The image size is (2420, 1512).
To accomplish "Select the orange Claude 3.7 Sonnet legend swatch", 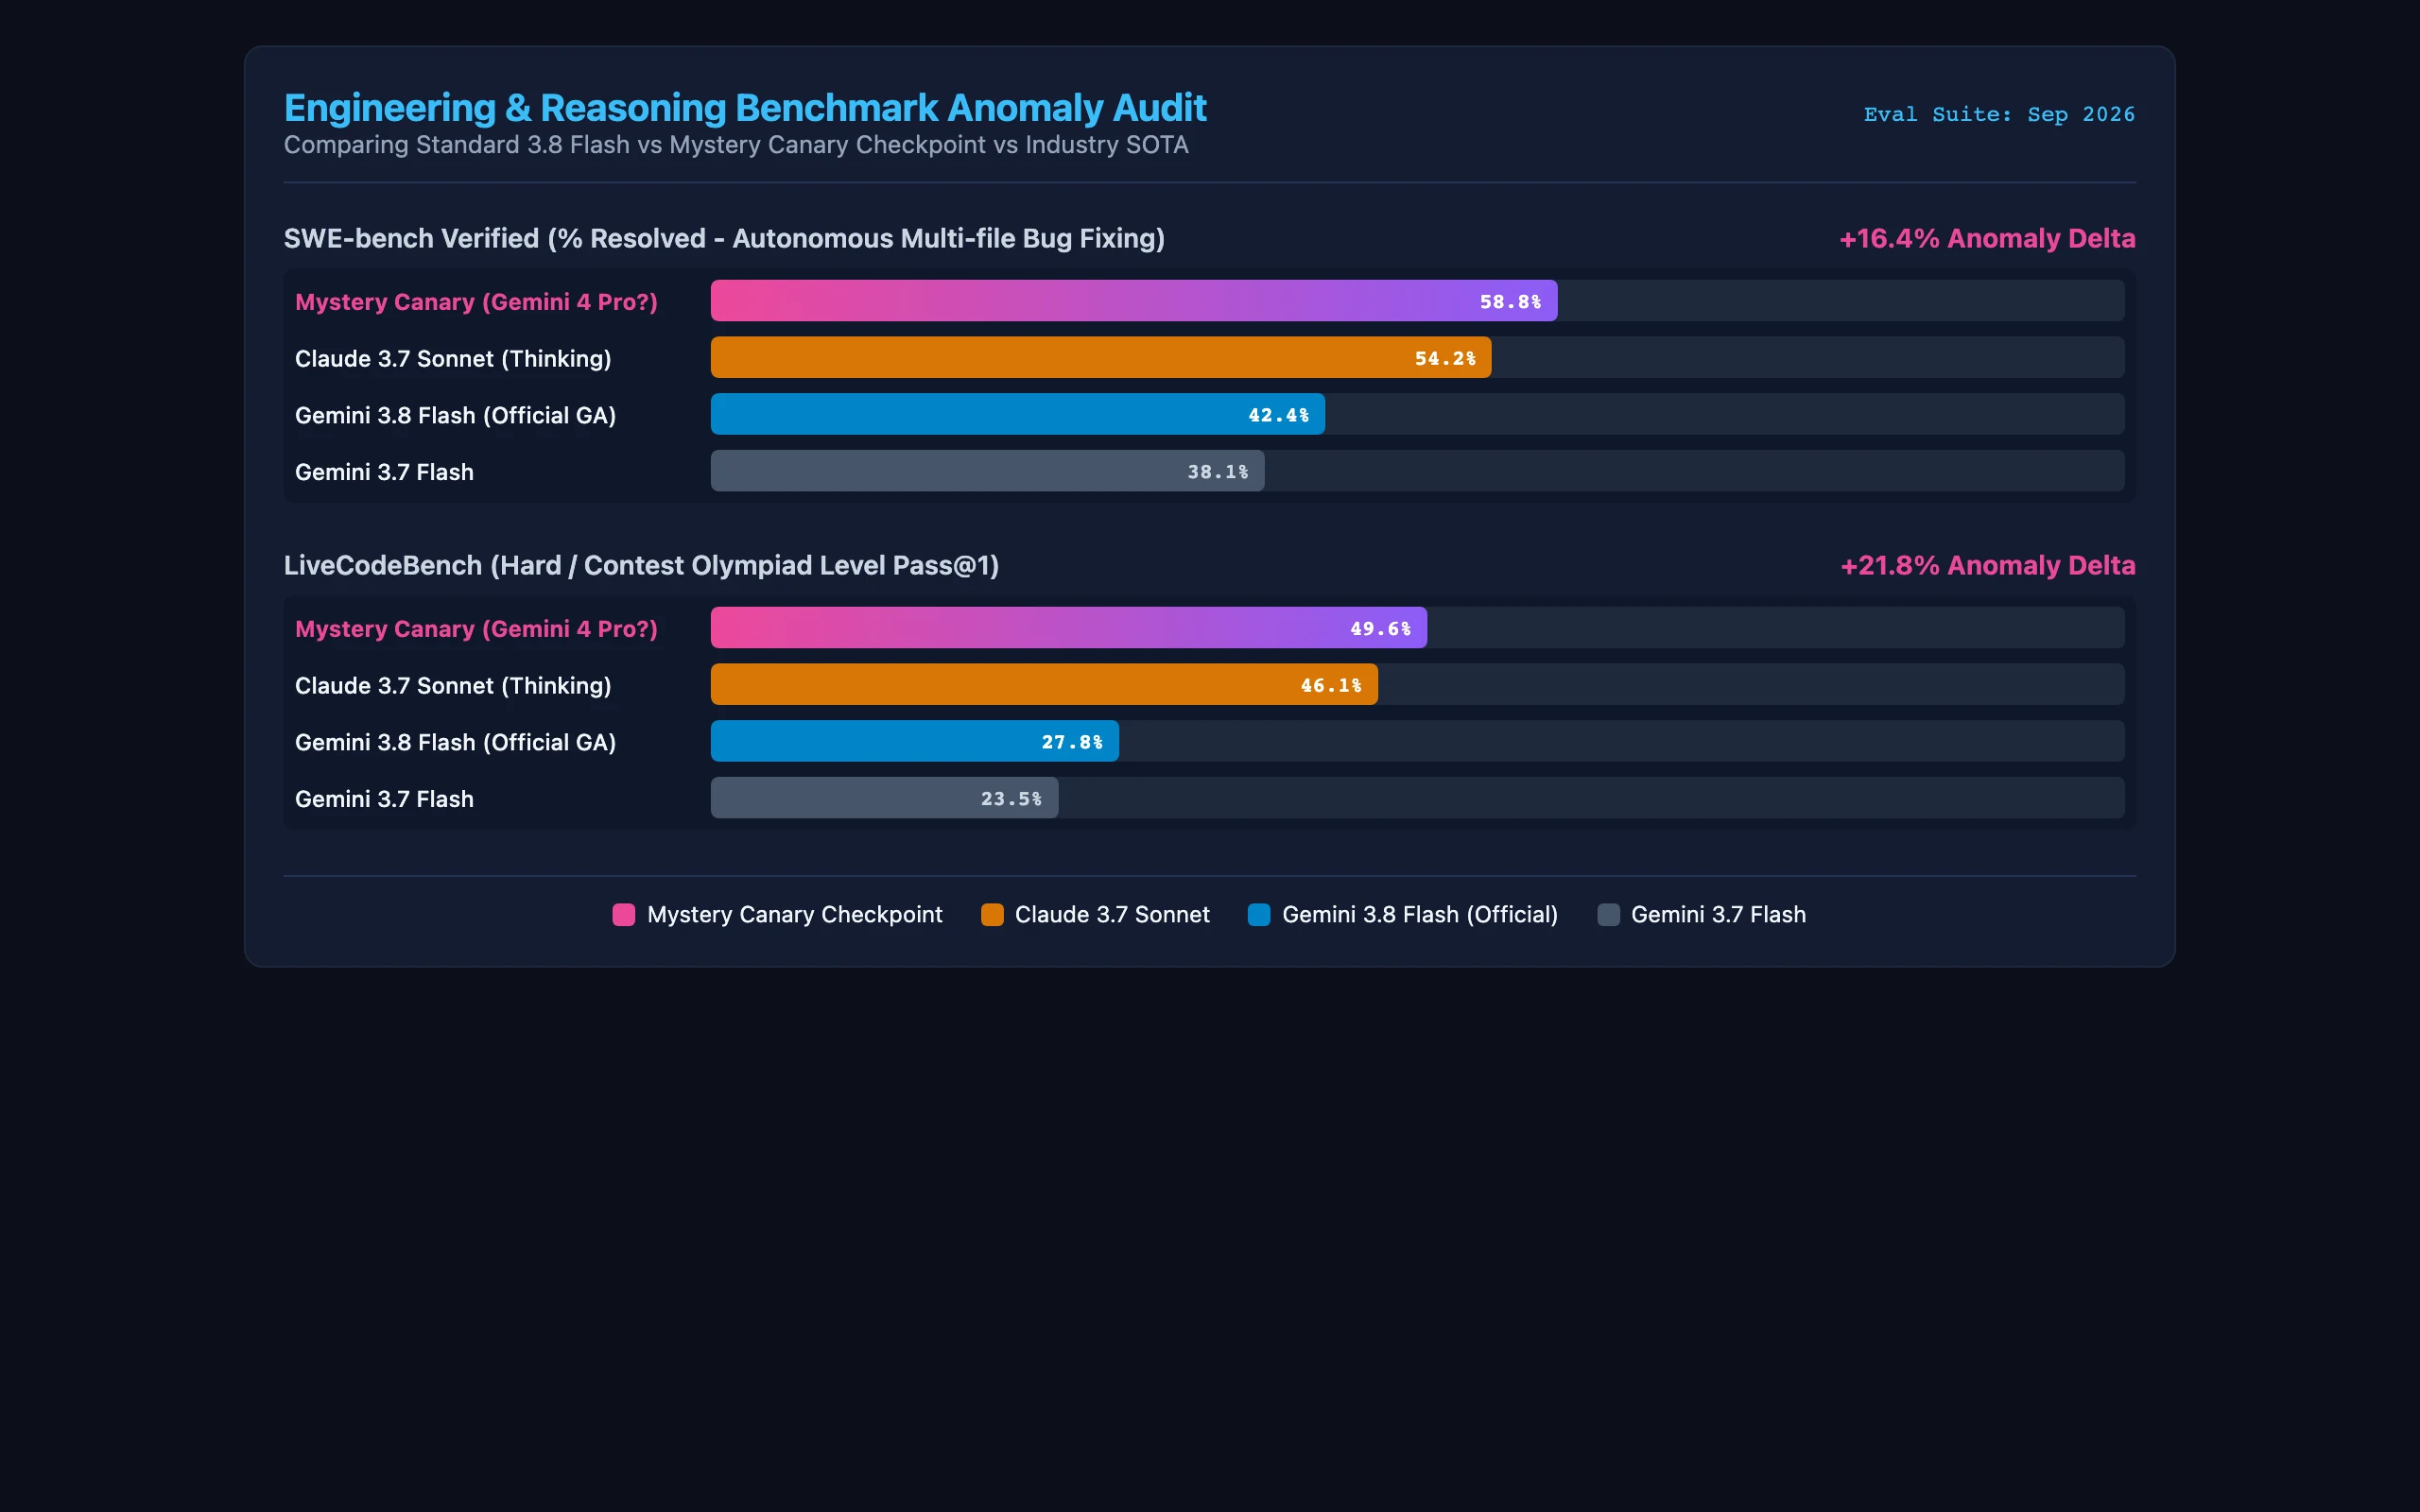I will coord(992,915).
